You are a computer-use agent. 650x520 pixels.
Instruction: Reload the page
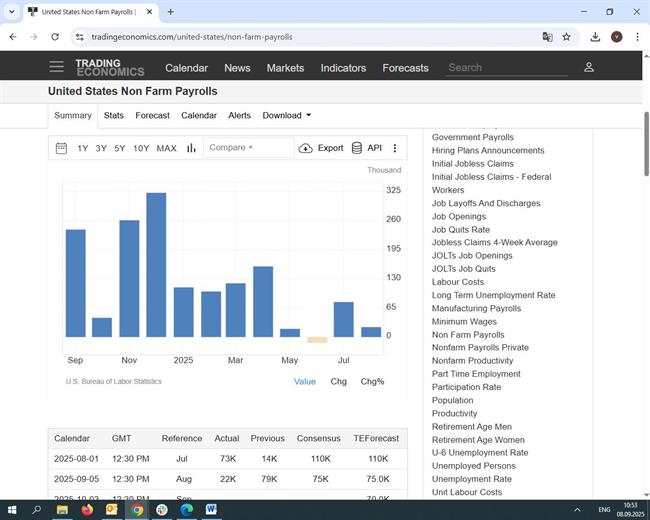pos(55,37)
